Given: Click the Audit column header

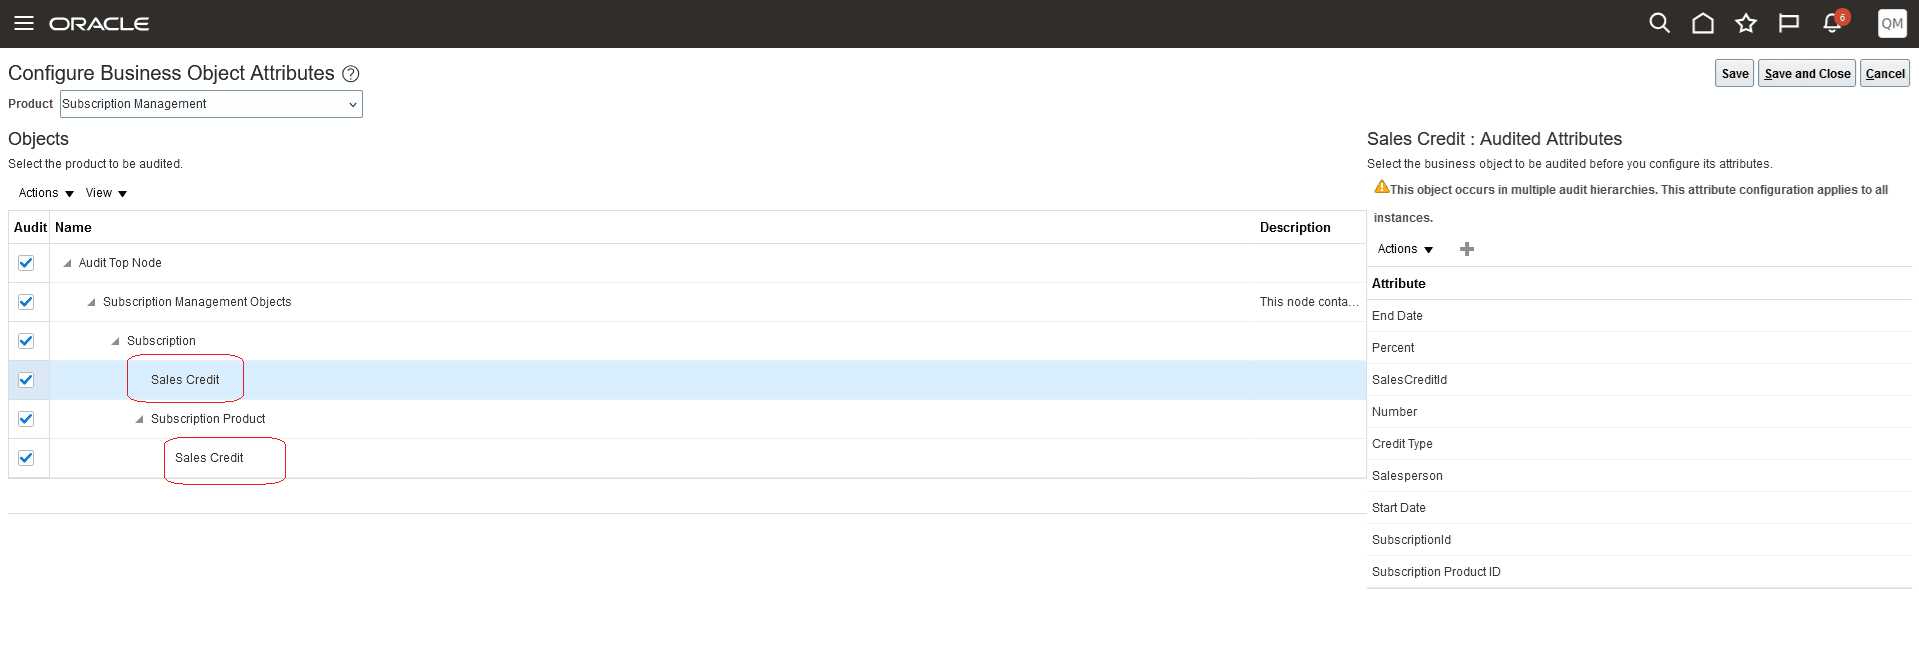Looking at the screenshot, I should point(30,228).
